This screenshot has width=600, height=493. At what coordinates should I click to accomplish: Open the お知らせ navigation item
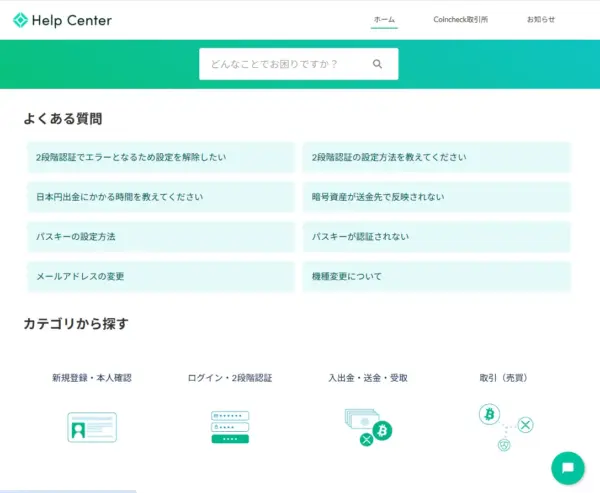[541, 20]
